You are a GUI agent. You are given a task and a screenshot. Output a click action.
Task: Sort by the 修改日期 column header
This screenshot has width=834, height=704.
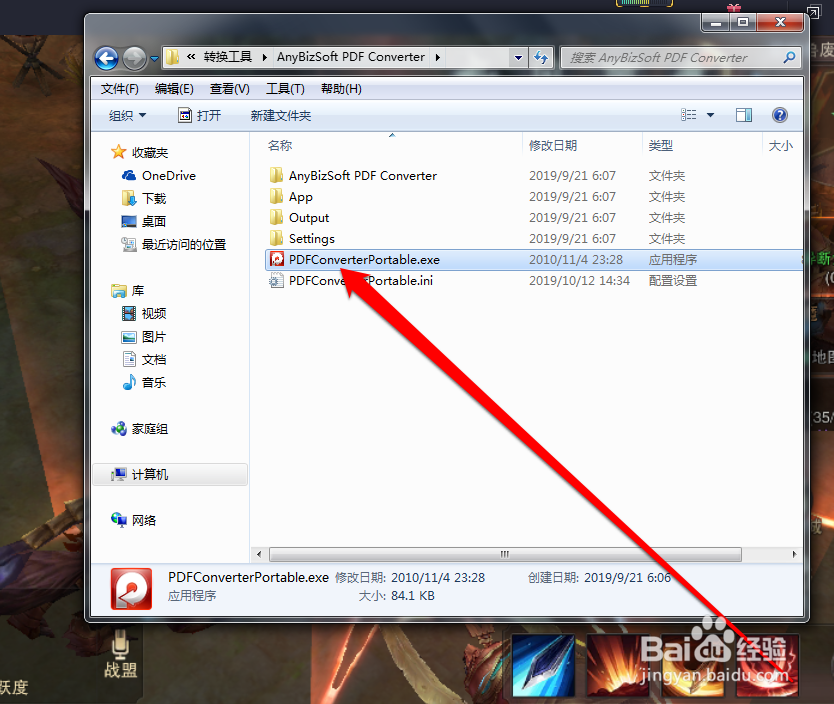tap(553, 146)
